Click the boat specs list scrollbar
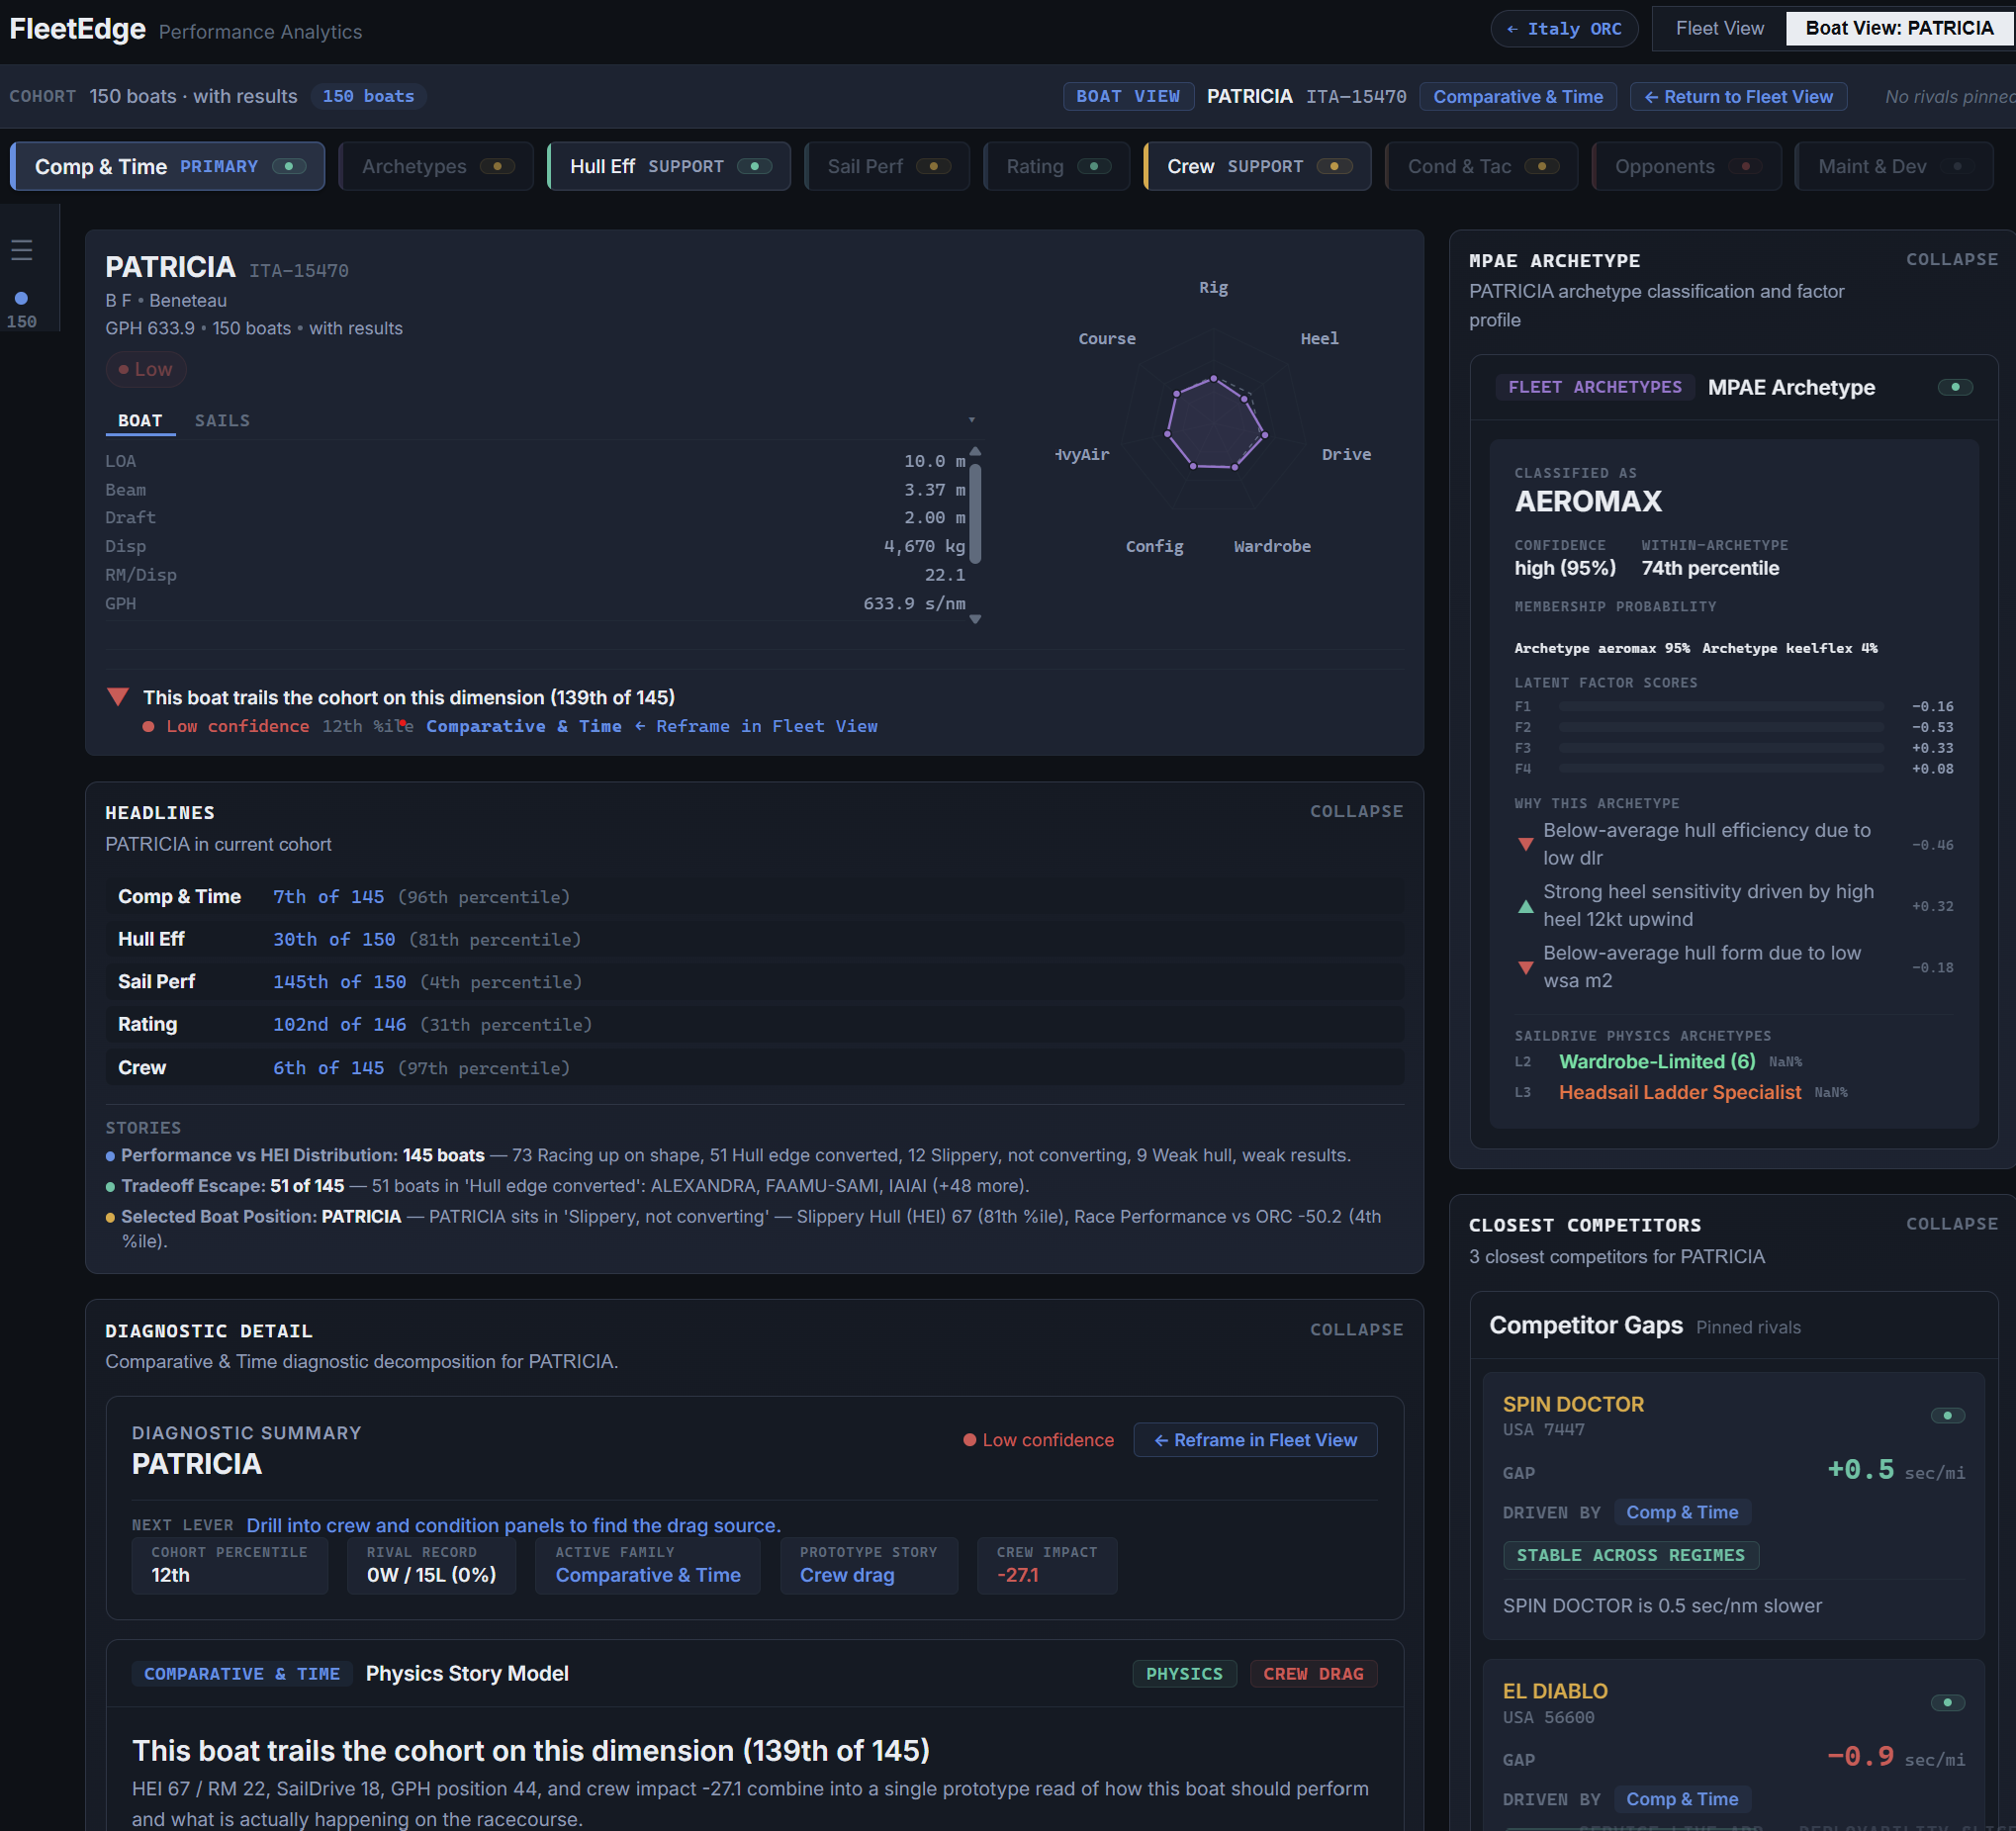This screenshot has width=2016, height=1831. (x=975, y=512)
